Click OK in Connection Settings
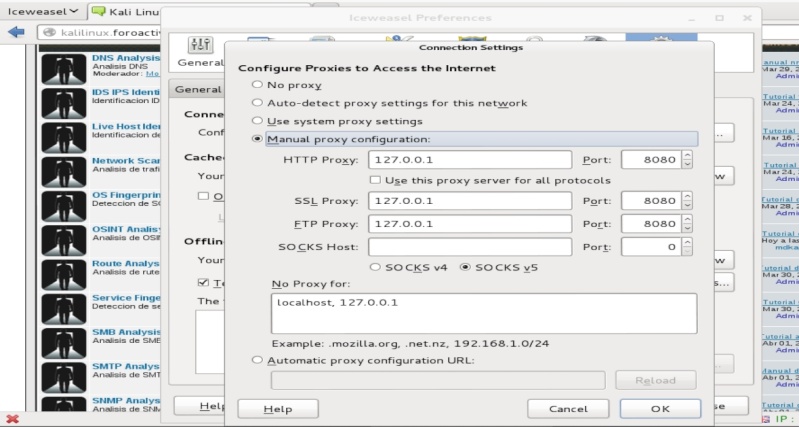The image size is (799, 427). click(x=660, y=409)
